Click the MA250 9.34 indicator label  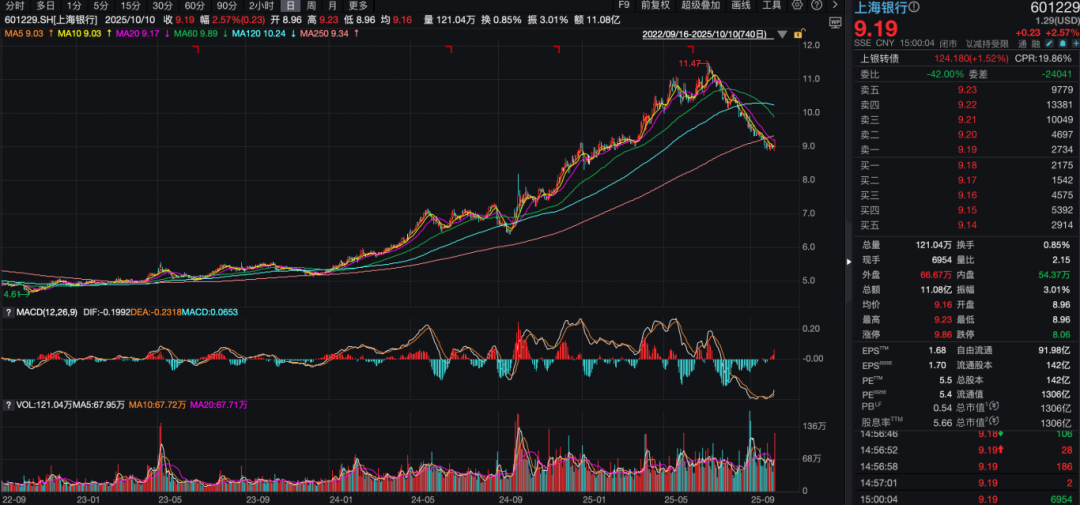pos(322,33)
